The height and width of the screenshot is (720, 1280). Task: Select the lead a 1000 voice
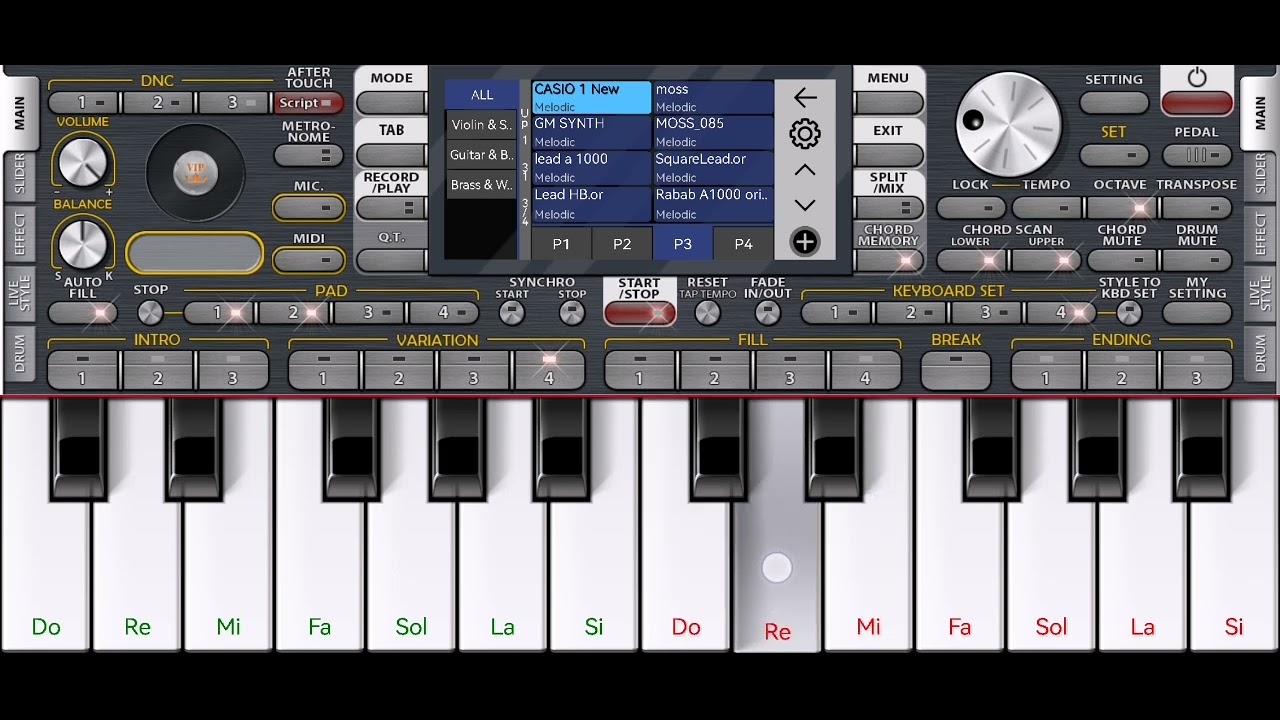click(591, 168)
